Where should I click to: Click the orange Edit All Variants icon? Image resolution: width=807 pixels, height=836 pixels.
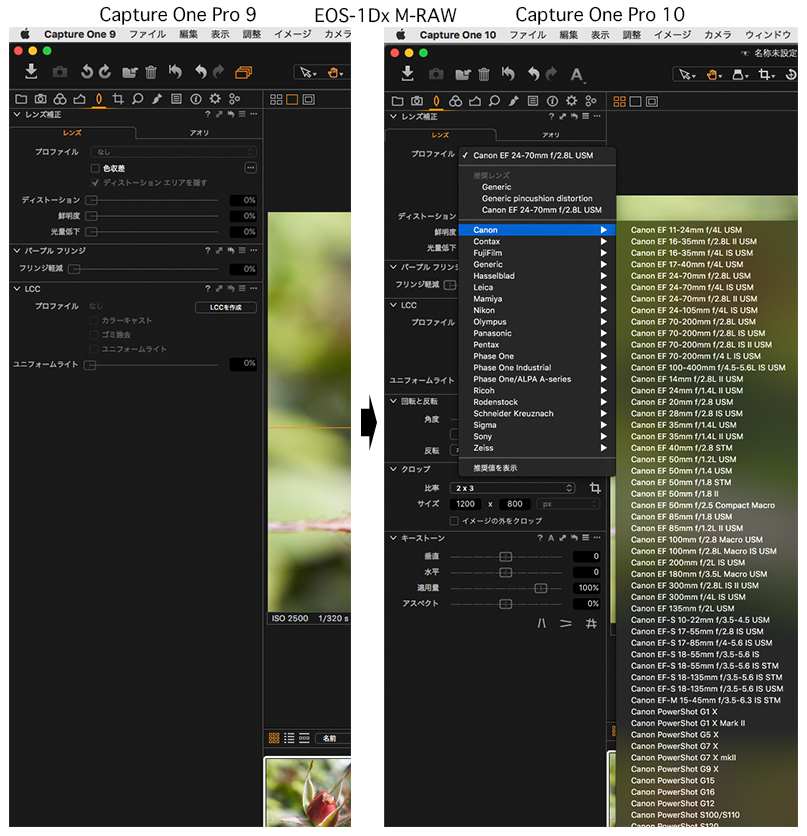pyautogui.click(x=244, y=72)
